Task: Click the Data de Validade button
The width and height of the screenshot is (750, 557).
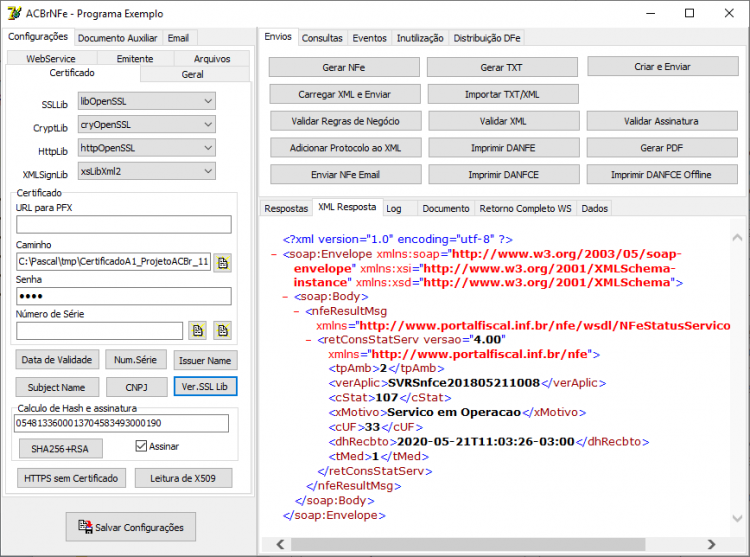Action: [x=57, y=360]
